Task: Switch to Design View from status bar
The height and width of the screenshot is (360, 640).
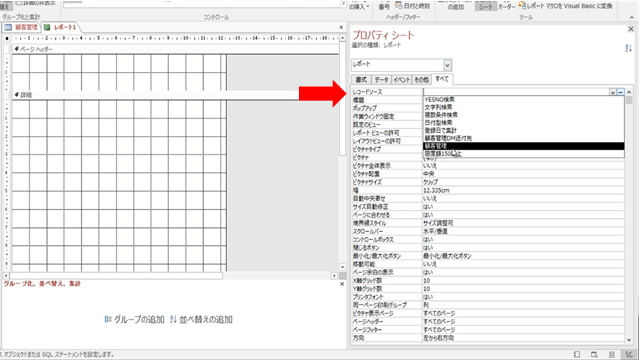Action: coord(629,354)
